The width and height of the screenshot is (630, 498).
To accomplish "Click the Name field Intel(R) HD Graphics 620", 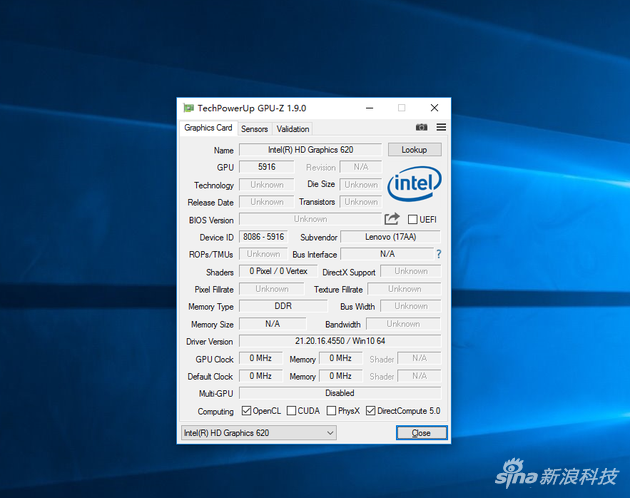I will 310,150.
